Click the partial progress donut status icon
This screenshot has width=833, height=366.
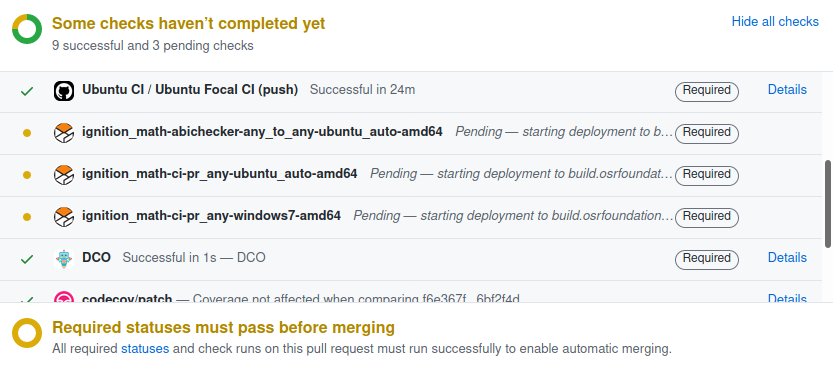27,29
